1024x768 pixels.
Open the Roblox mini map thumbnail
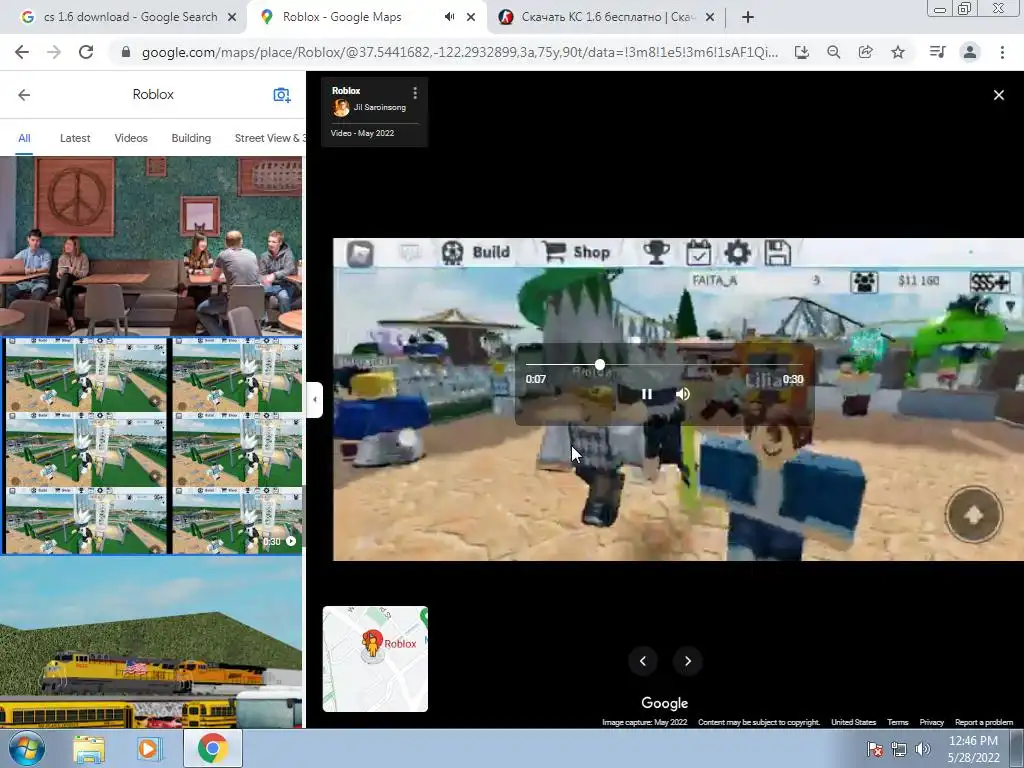pos(376,659)
